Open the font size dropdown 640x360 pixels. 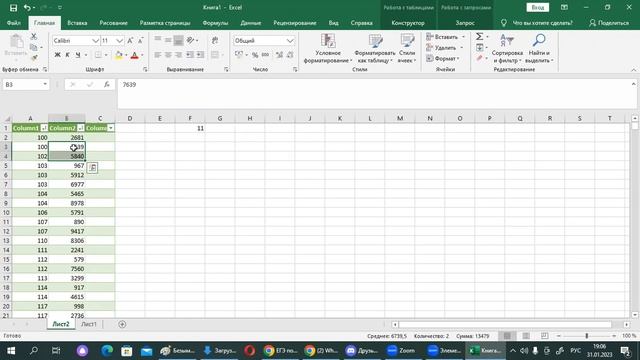click(119, 41)
